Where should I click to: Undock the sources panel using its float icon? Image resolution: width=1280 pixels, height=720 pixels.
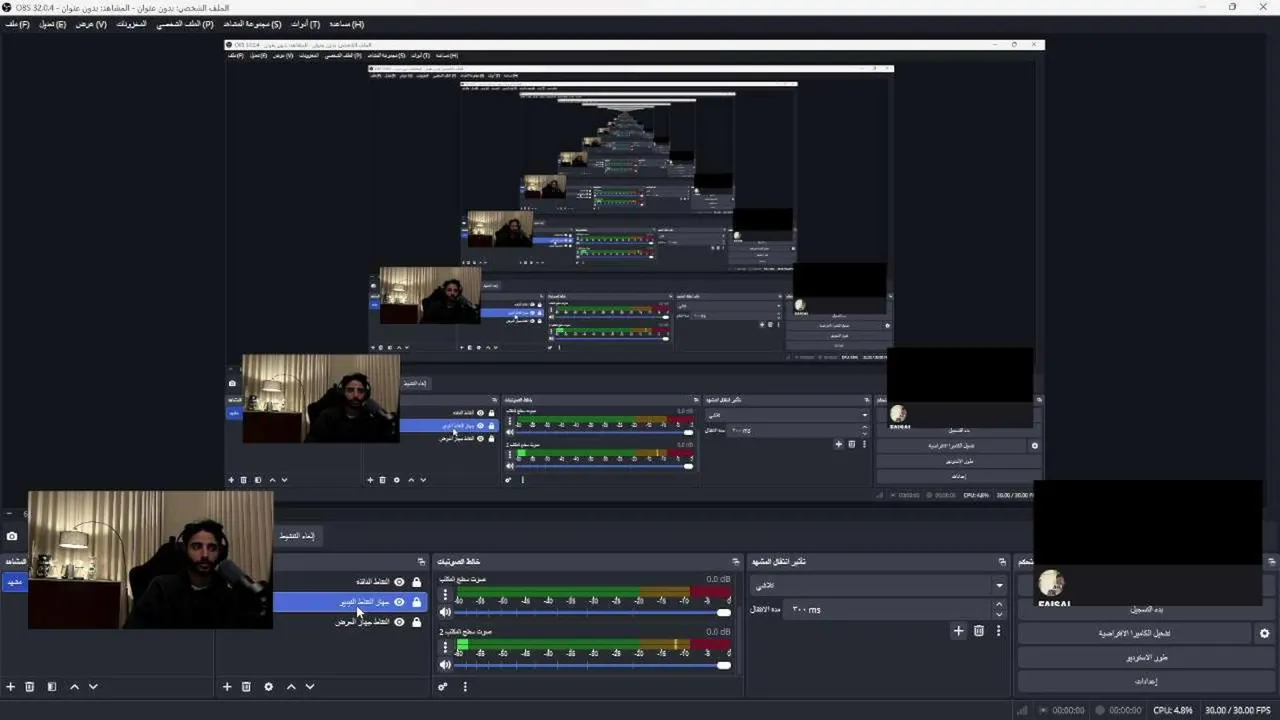tap(421, 562)
